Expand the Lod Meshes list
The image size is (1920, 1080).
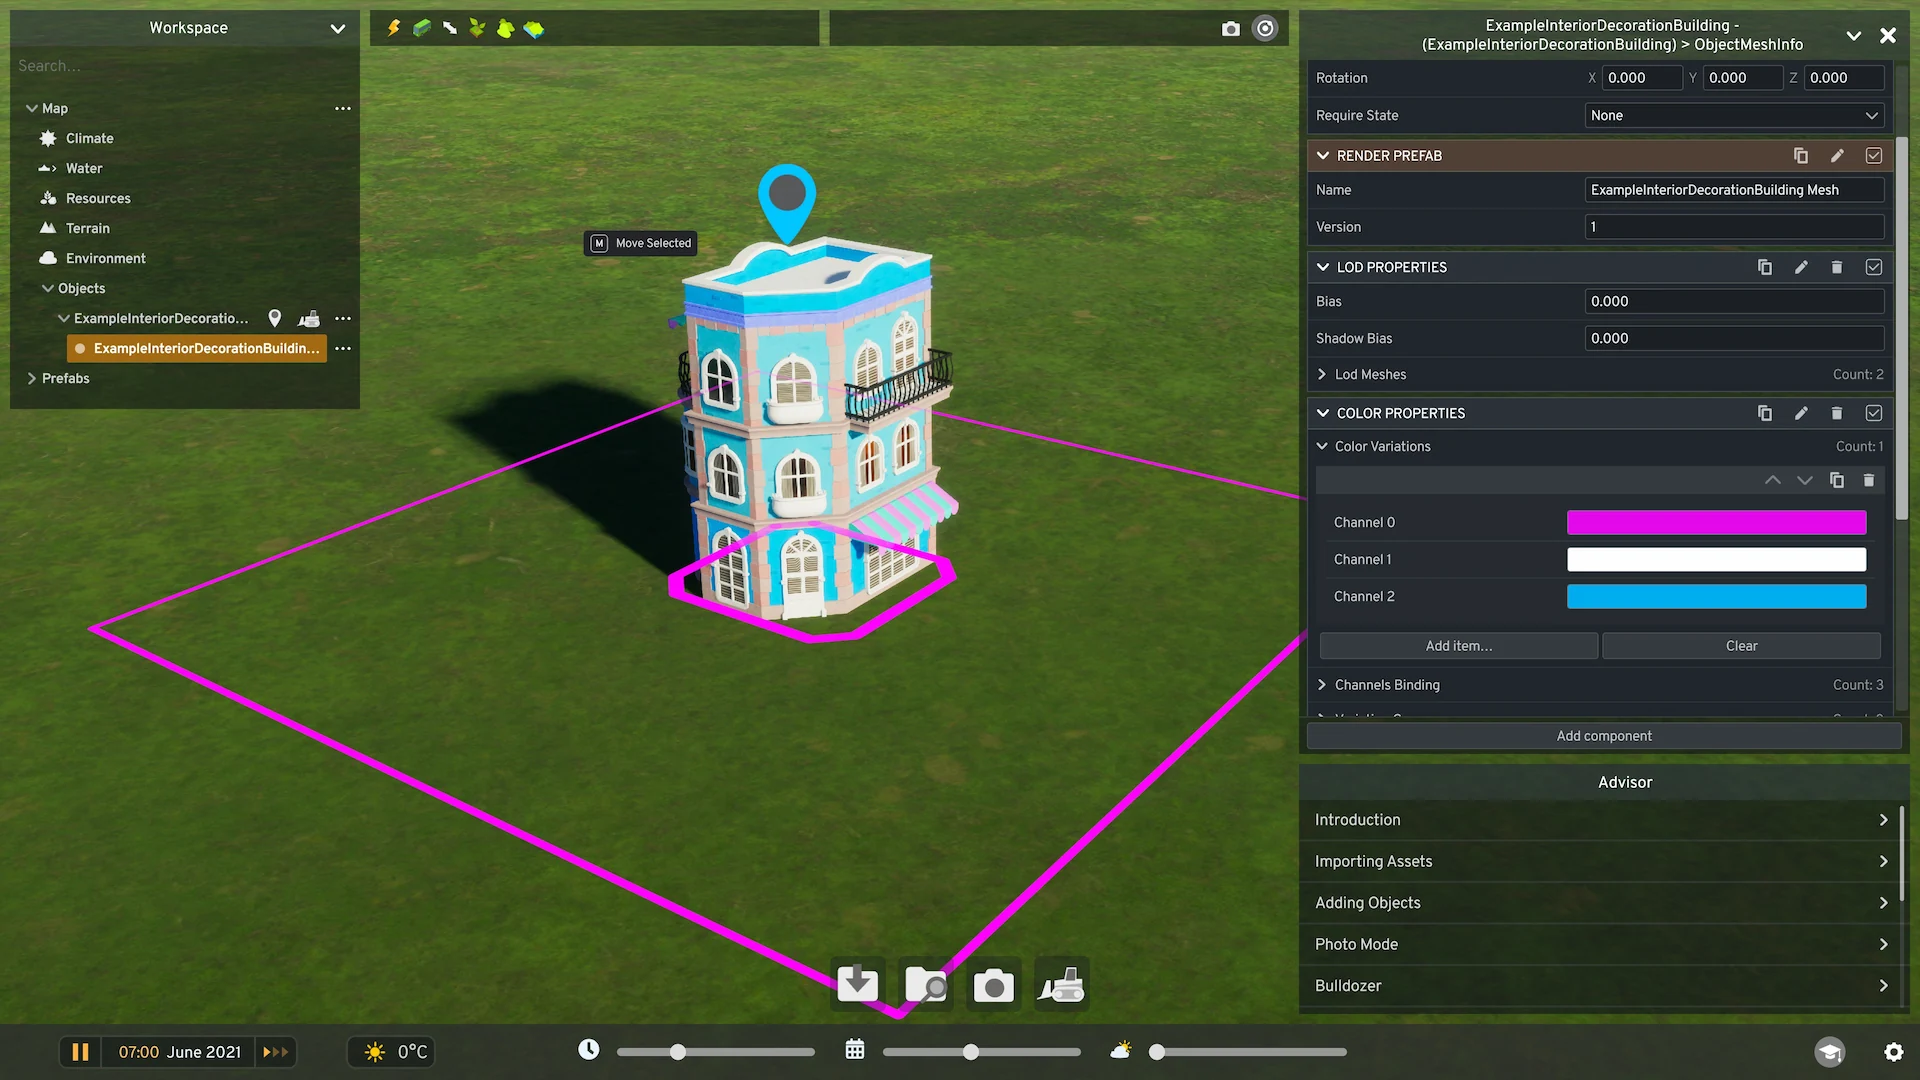(1323, 374)
